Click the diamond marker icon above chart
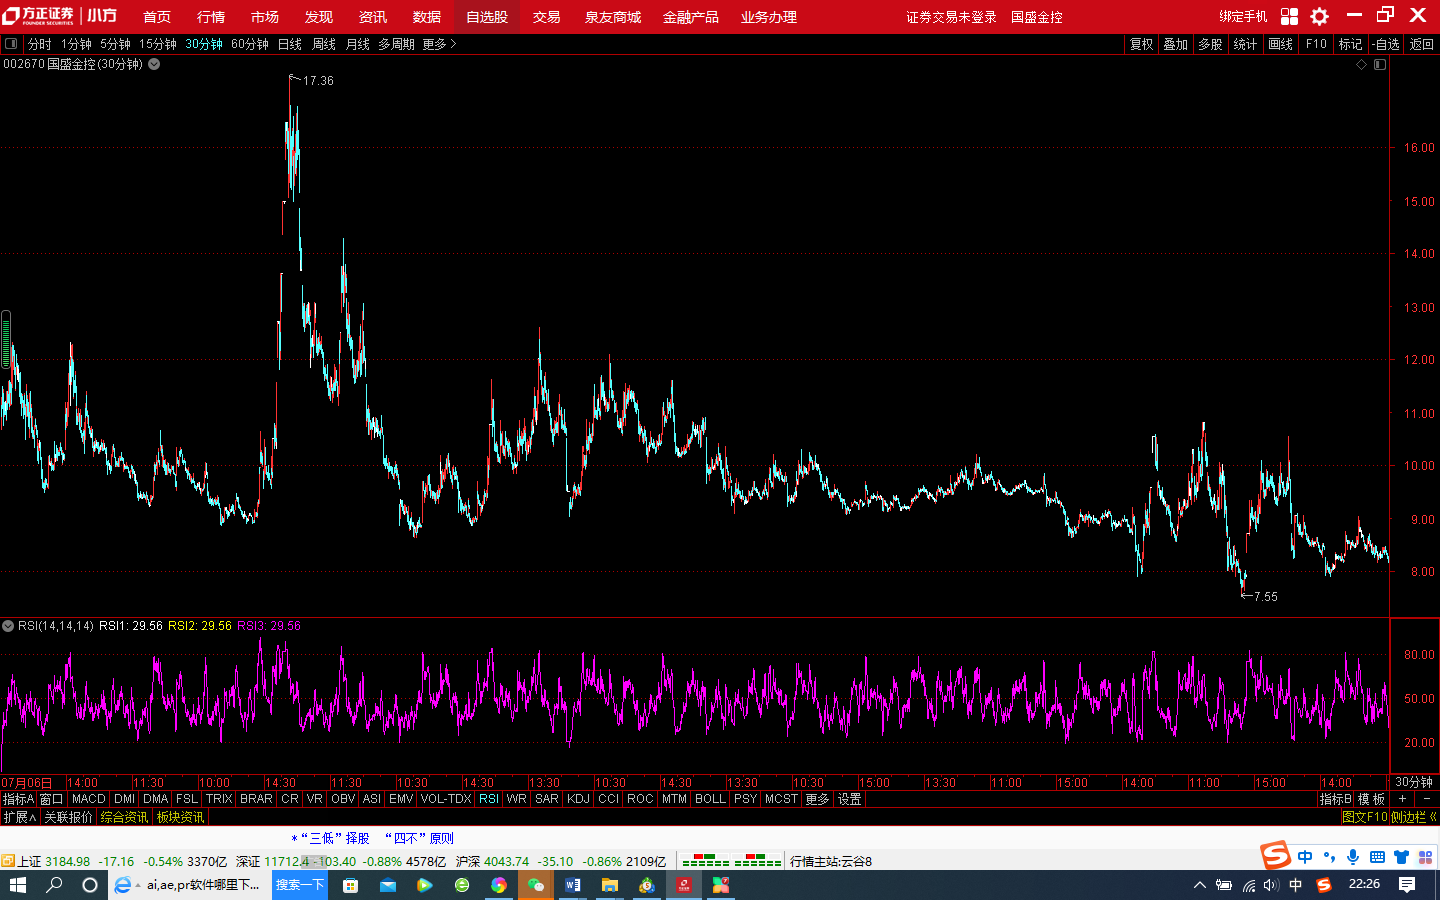 tap(1361, 64)
